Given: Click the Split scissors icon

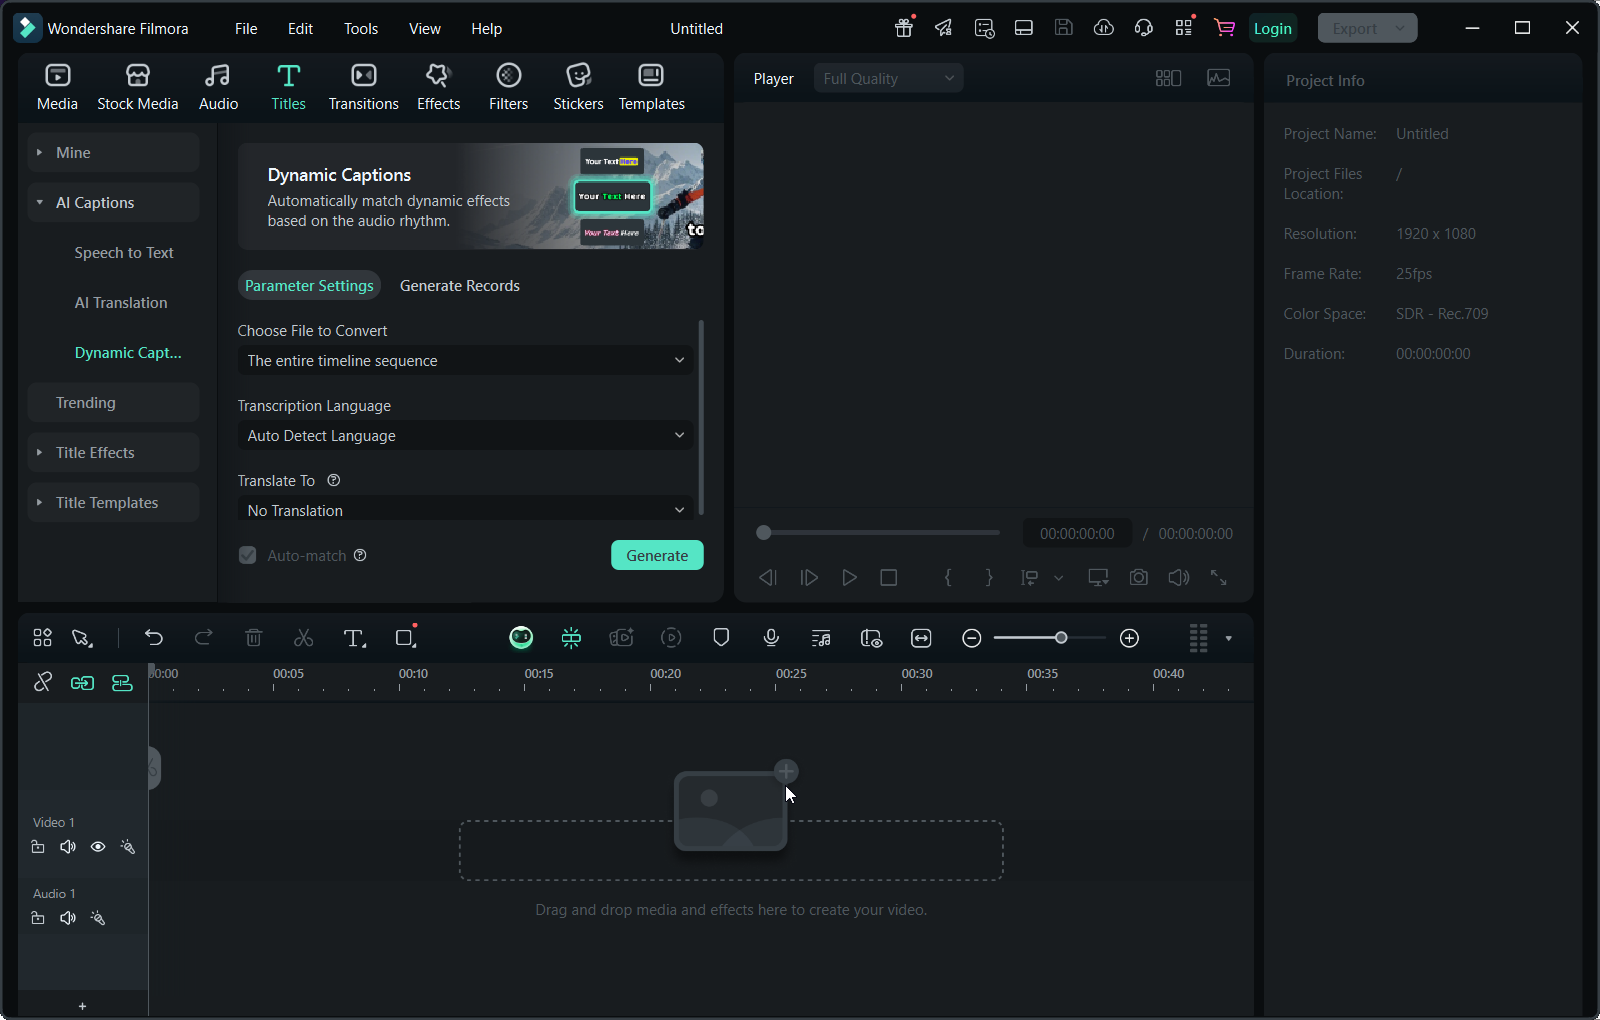Looking at the screenshot, I should [303, 638].
